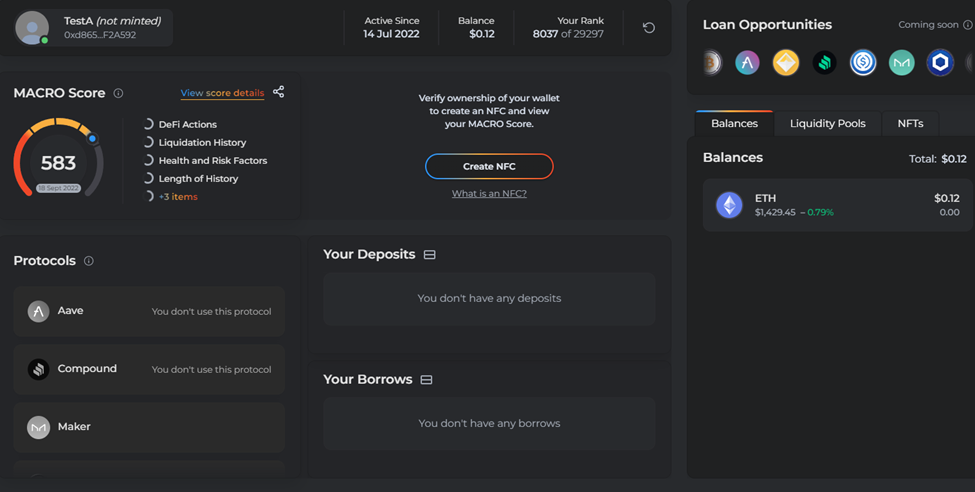Click the Compound logo in Protocols list
Screen dimensions: 975x492
39,369
